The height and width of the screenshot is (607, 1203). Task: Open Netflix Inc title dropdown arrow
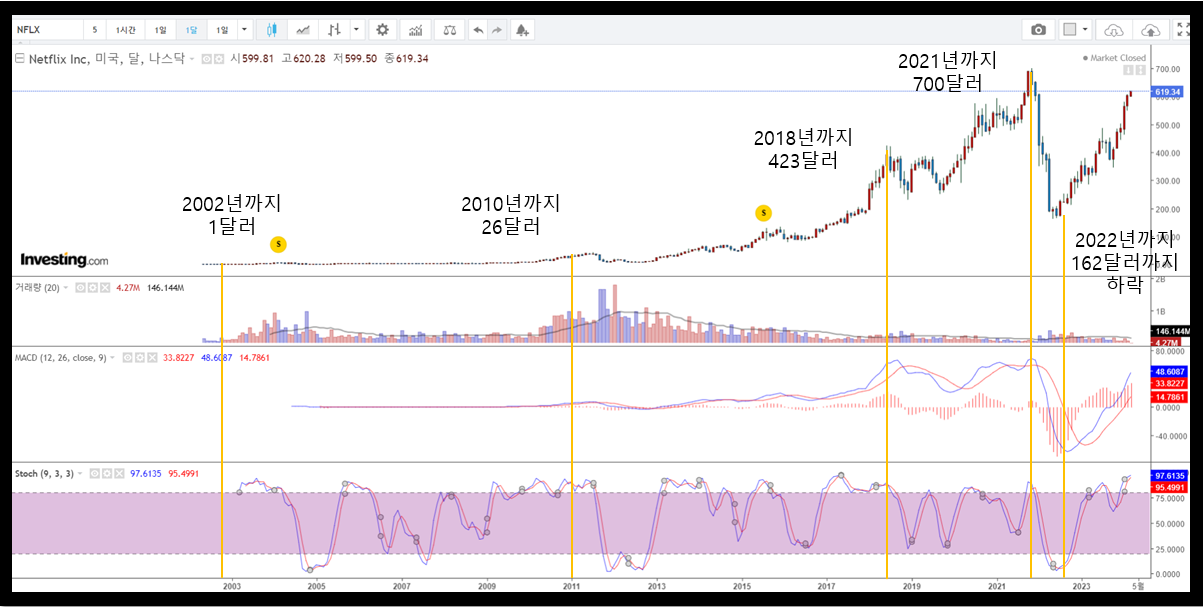point(192,59)
